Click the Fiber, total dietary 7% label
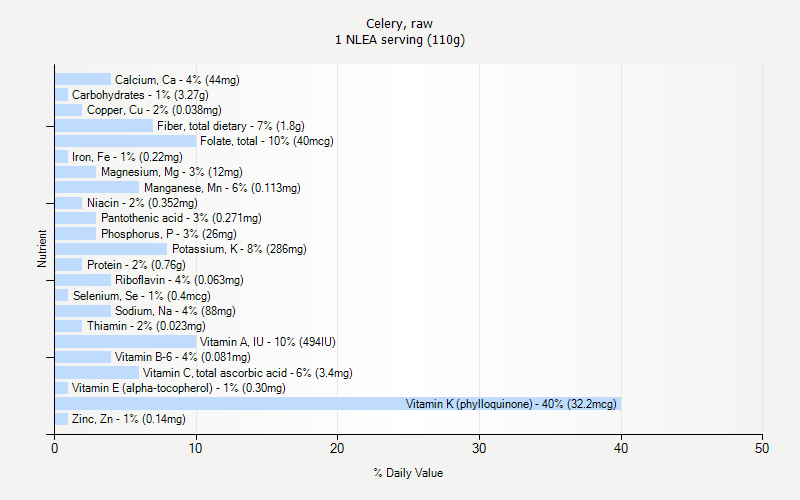The height and width of the screenshot is (500, 800). coord(231,126)
